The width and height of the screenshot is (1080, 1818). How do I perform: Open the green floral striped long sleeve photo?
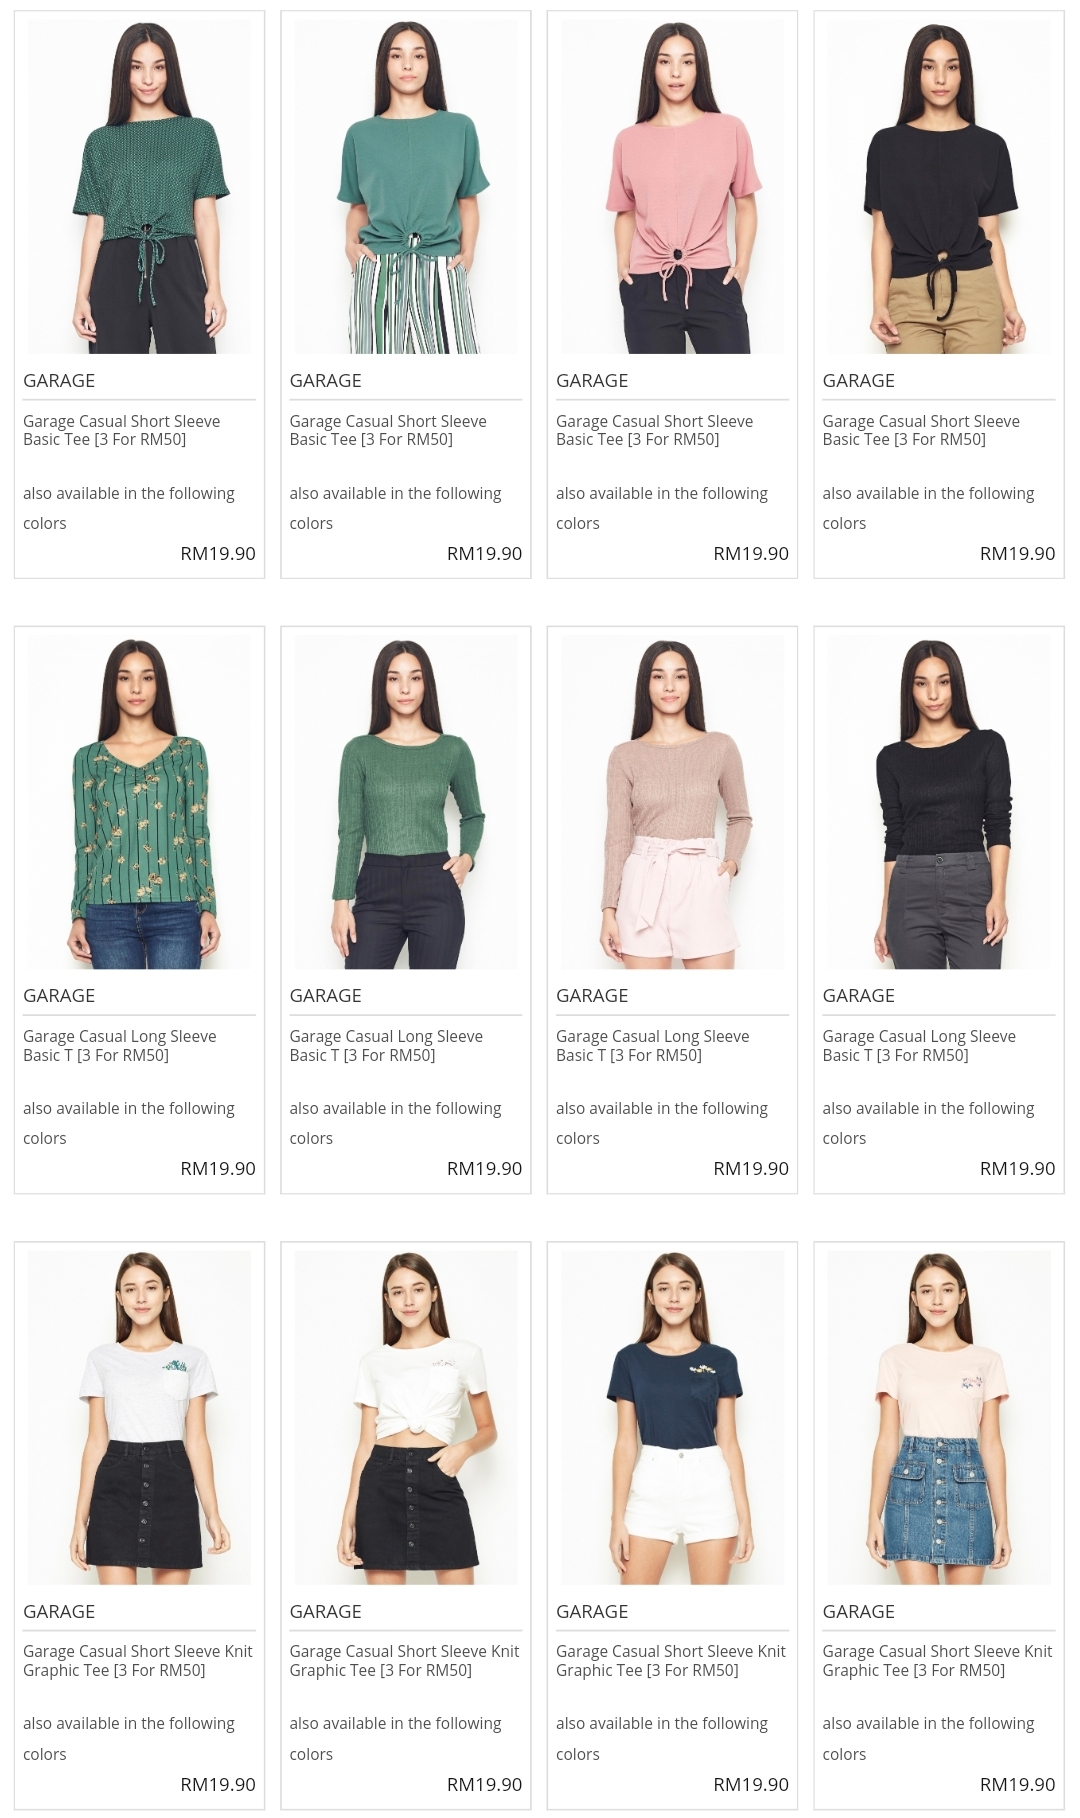(x=139, y=802)
